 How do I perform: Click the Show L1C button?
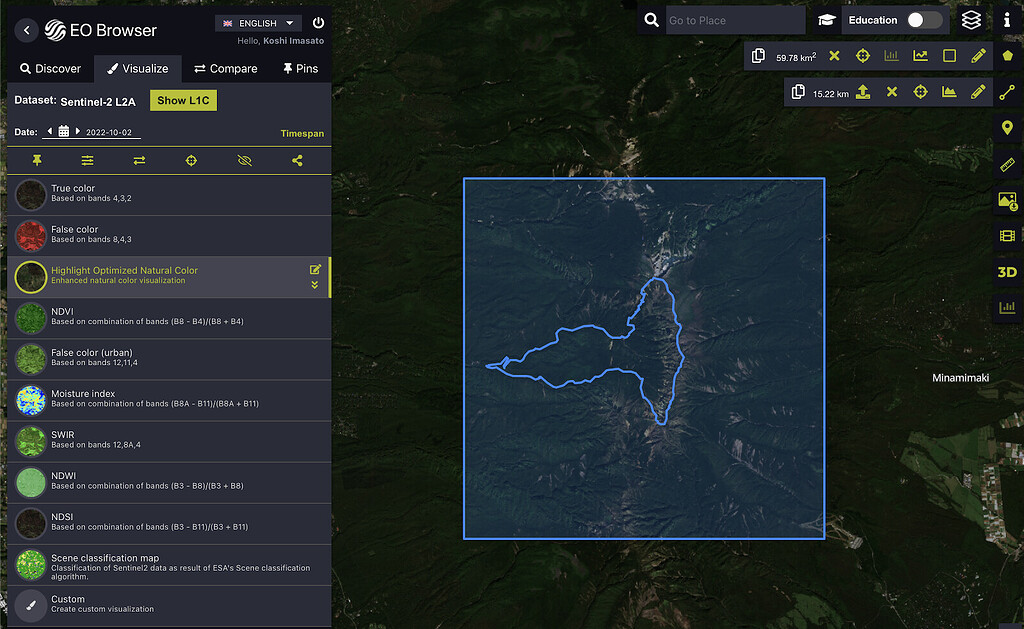[183, 100]
